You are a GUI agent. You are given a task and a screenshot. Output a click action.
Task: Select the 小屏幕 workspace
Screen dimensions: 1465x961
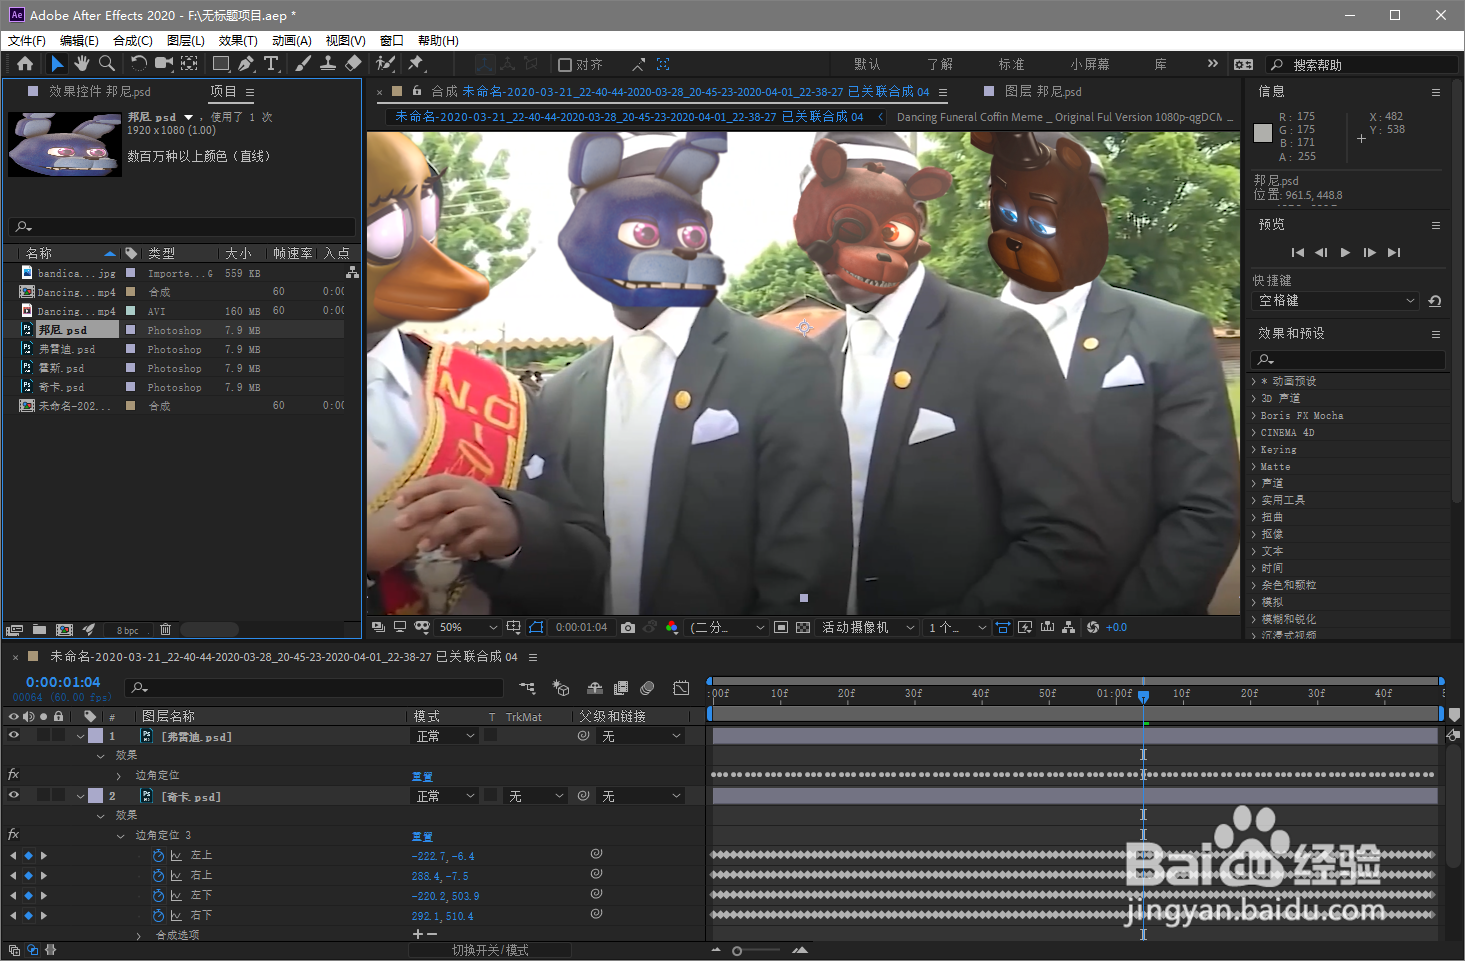tap(1090, 64)
